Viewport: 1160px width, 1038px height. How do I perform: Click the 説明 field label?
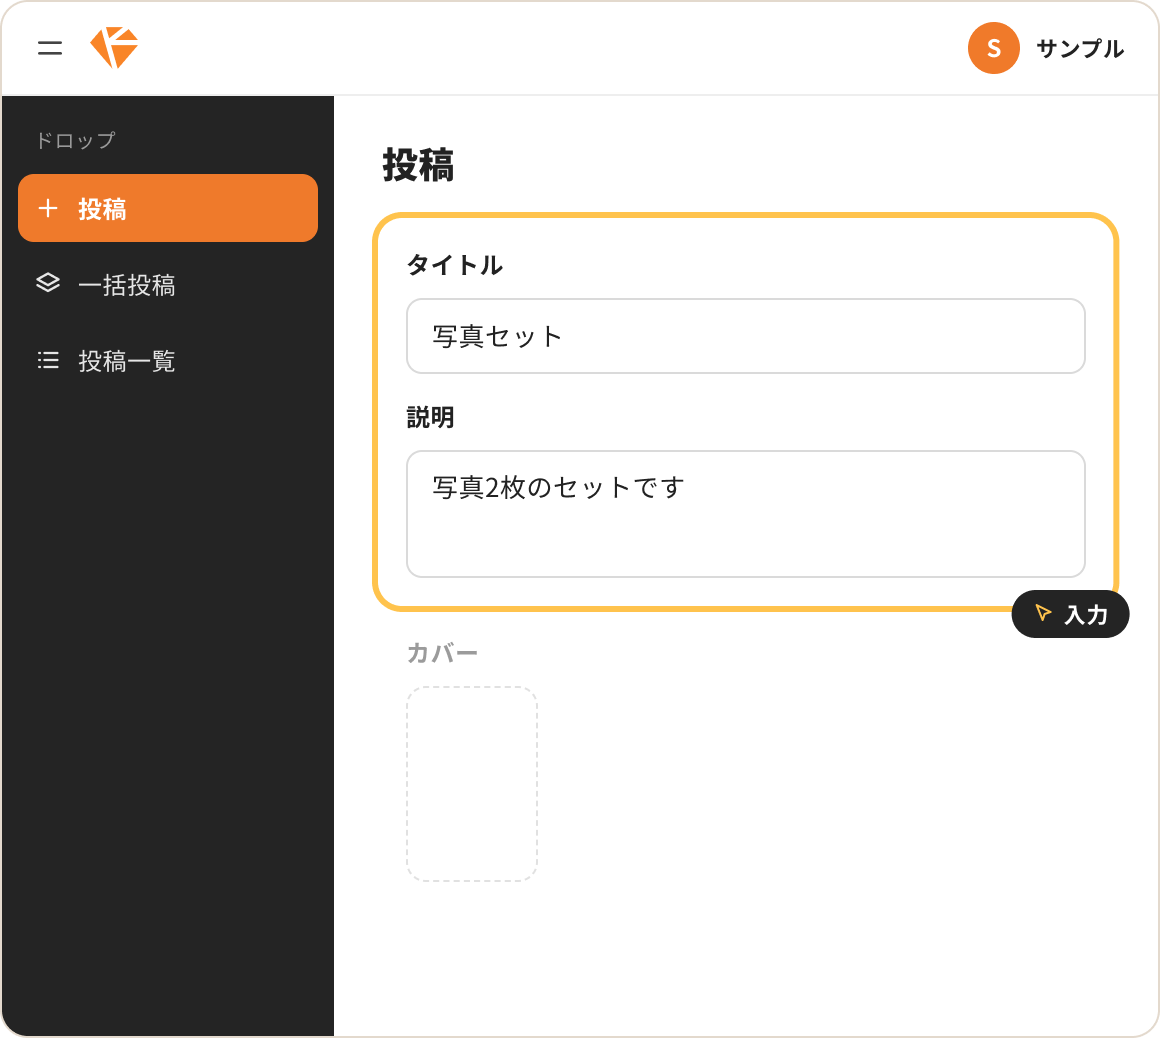pyautogui.click(x=431, y=417)
